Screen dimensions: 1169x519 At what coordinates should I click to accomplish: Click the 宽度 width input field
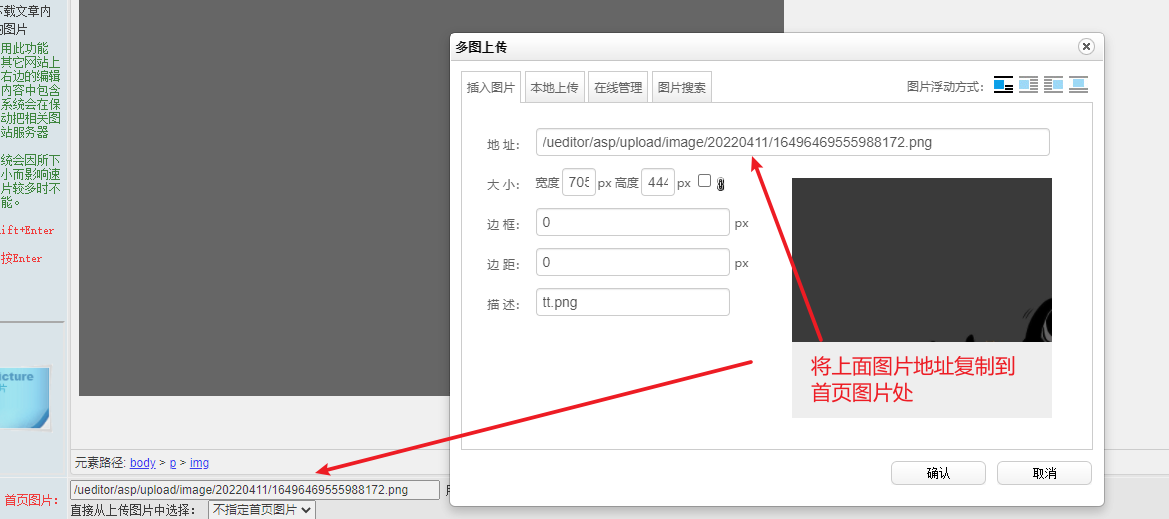tap(579, 183)
